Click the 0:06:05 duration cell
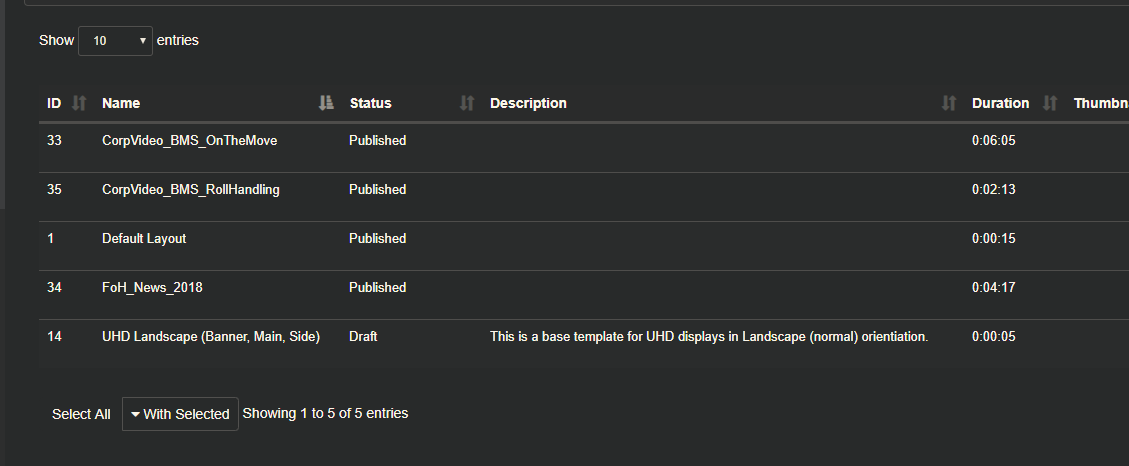1129x466 pixels. pyautogui.click(x=994, y=140)
